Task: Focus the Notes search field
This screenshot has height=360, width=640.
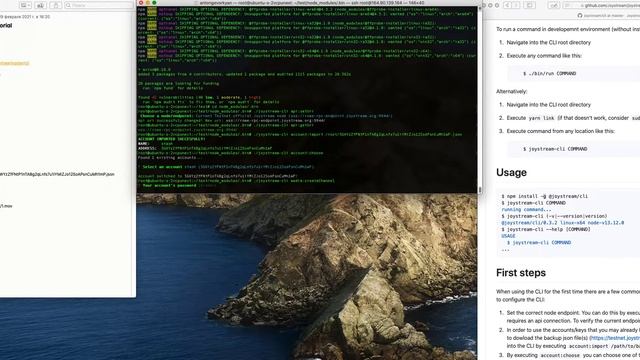Action: pos(99,5)
